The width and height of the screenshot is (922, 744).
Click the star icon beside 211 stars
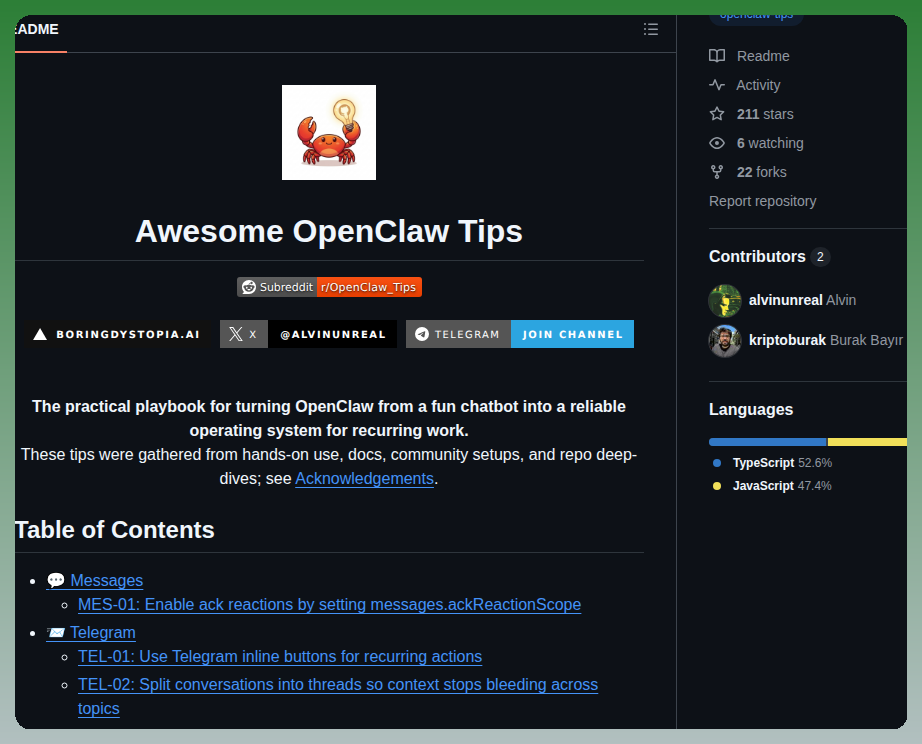coord(717,114)
